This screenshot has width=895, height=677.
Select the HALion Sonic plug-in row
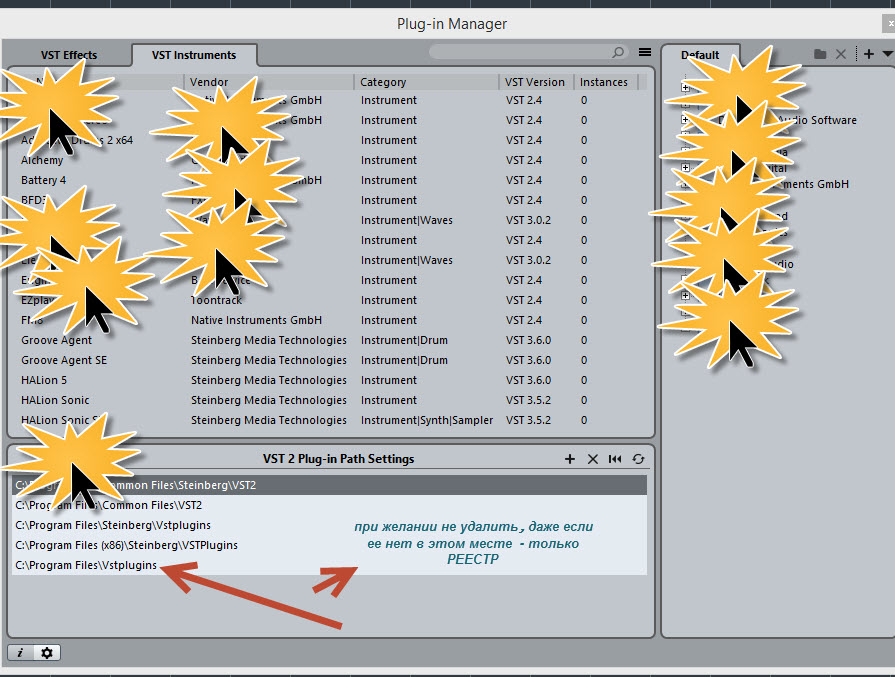[x=55, y=400]
